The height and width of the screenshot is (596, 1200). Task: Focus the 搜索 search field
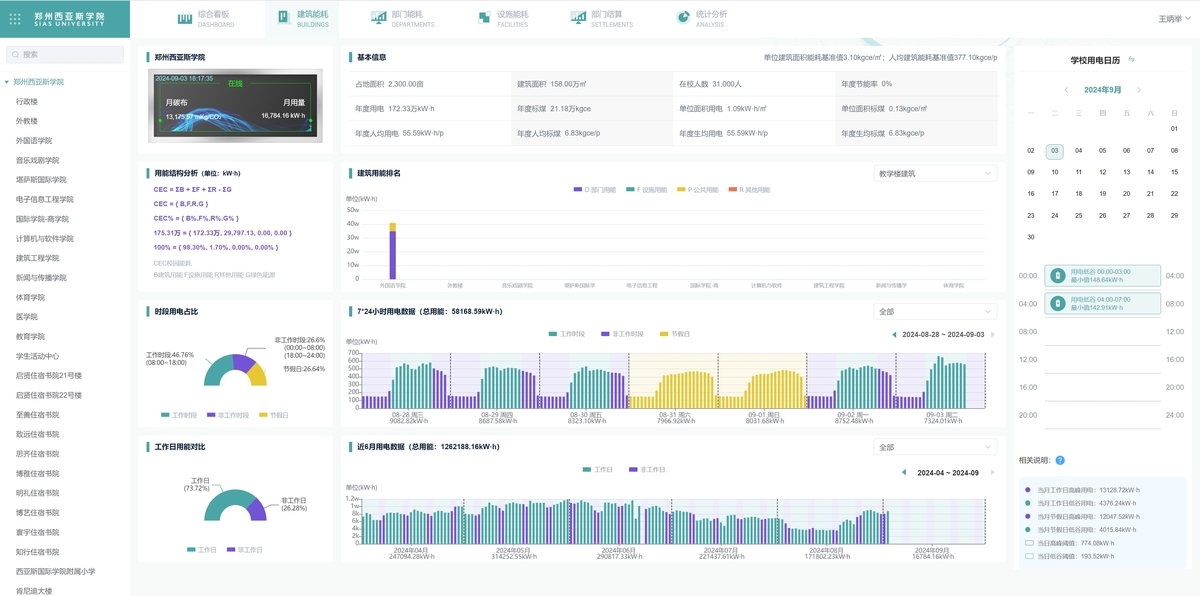65,54
